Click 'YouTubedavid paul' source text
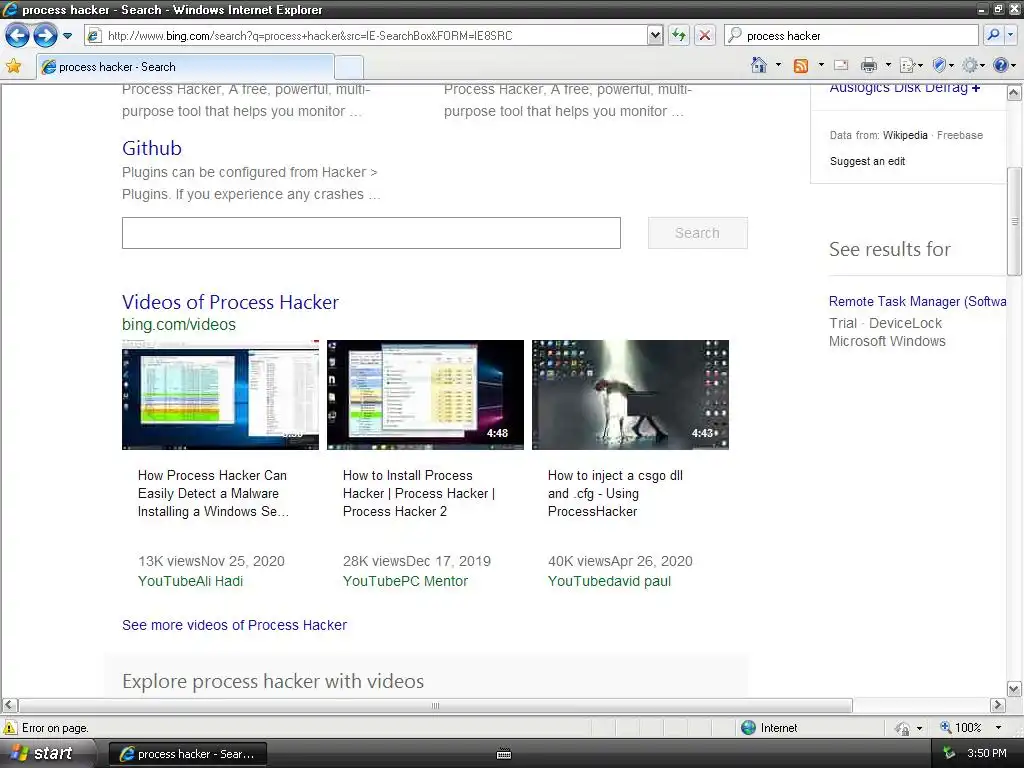The height and width of the screenshot is (768, 1024). (609, 581)
